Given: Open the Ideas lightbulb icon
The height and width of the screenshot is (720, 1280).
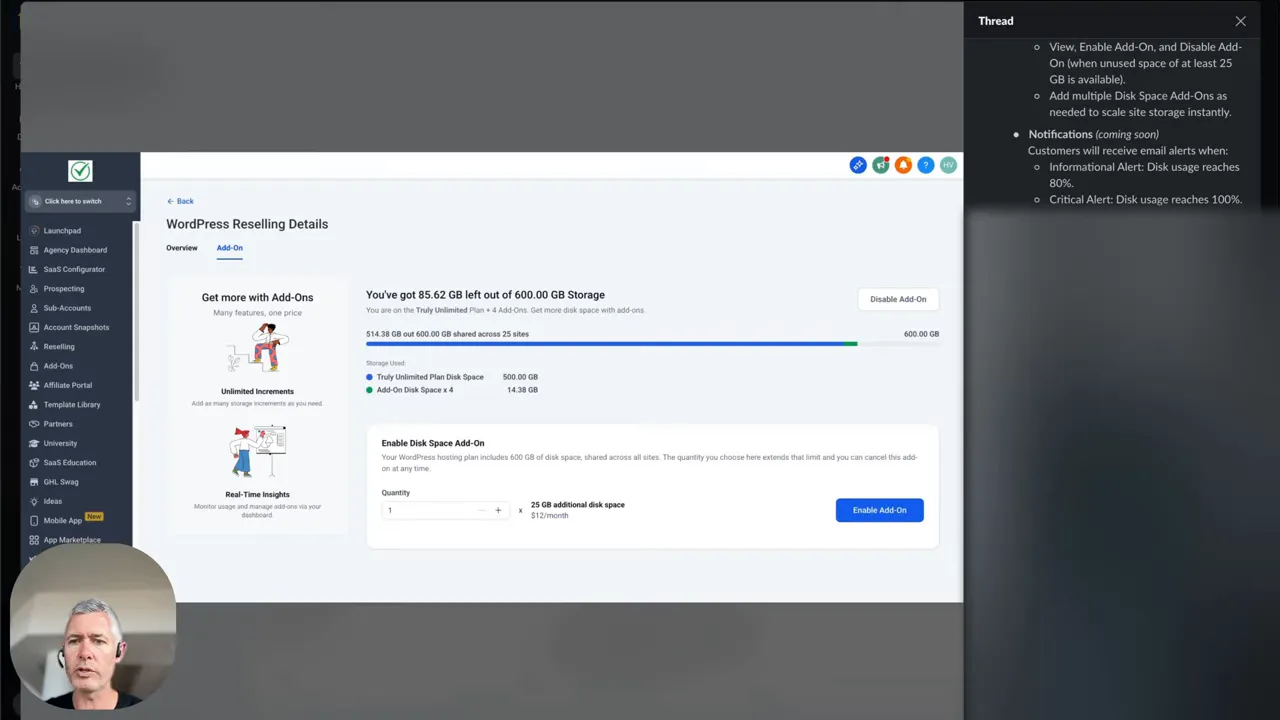Looking at the screenshot, I should pyautogui.click(x=34, y=501).
